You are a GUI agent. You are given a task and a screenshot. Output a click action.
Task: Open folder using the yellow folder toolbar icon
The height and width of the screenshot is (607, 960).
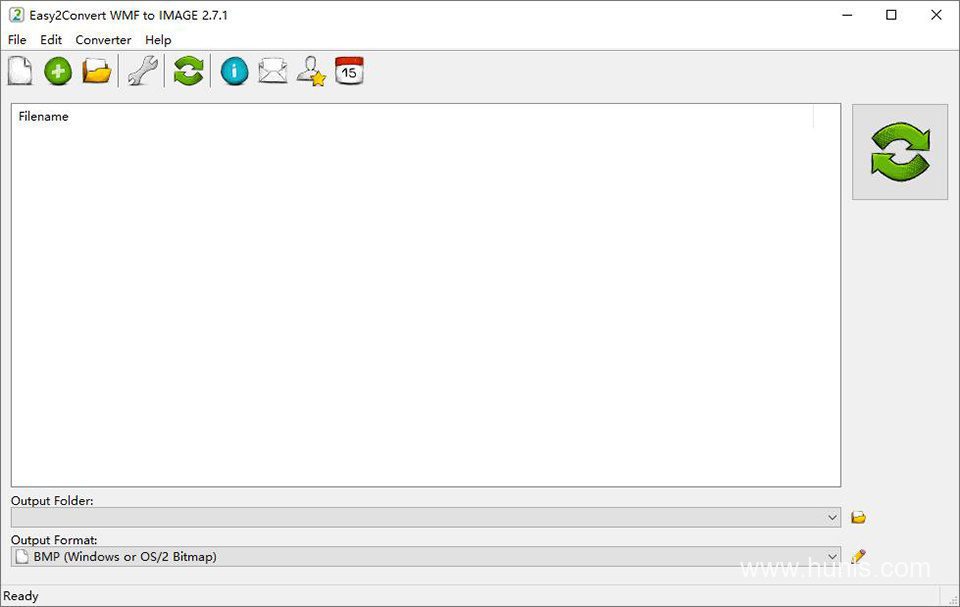97,71
